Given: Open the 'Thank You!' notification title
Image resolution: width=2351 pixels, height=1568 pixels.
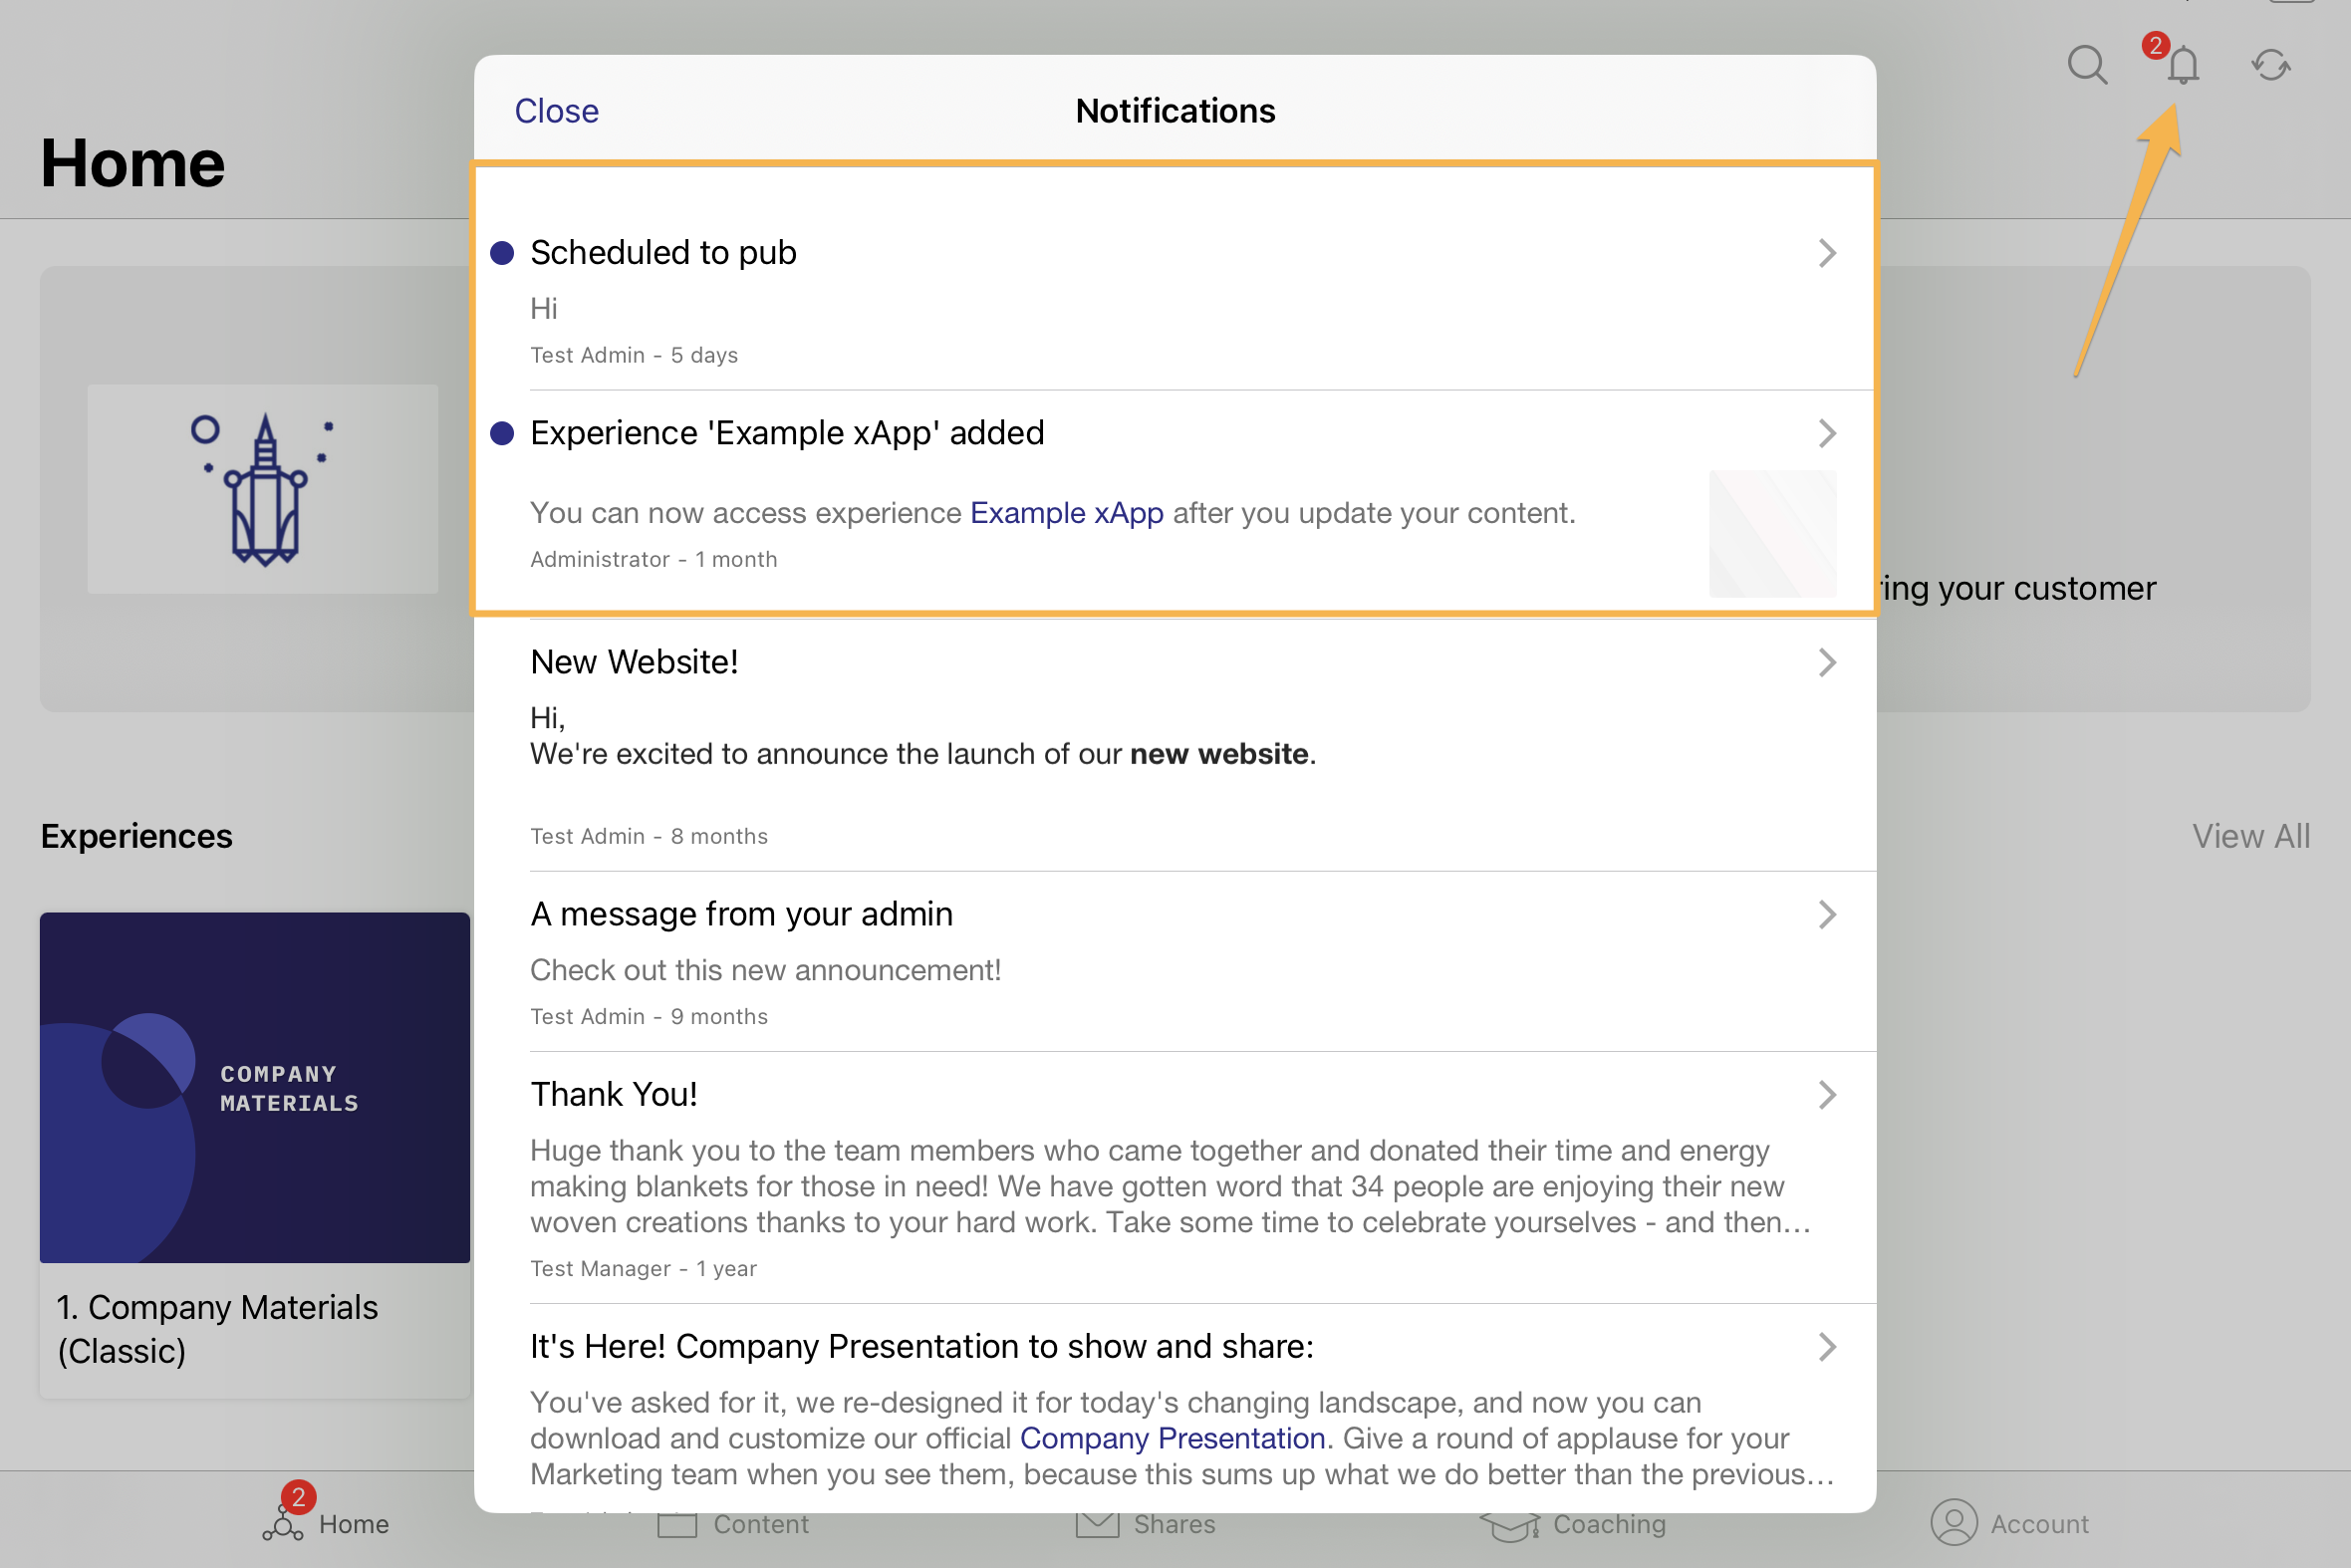Looking at the screenshot, I should tap(613, 1094).
